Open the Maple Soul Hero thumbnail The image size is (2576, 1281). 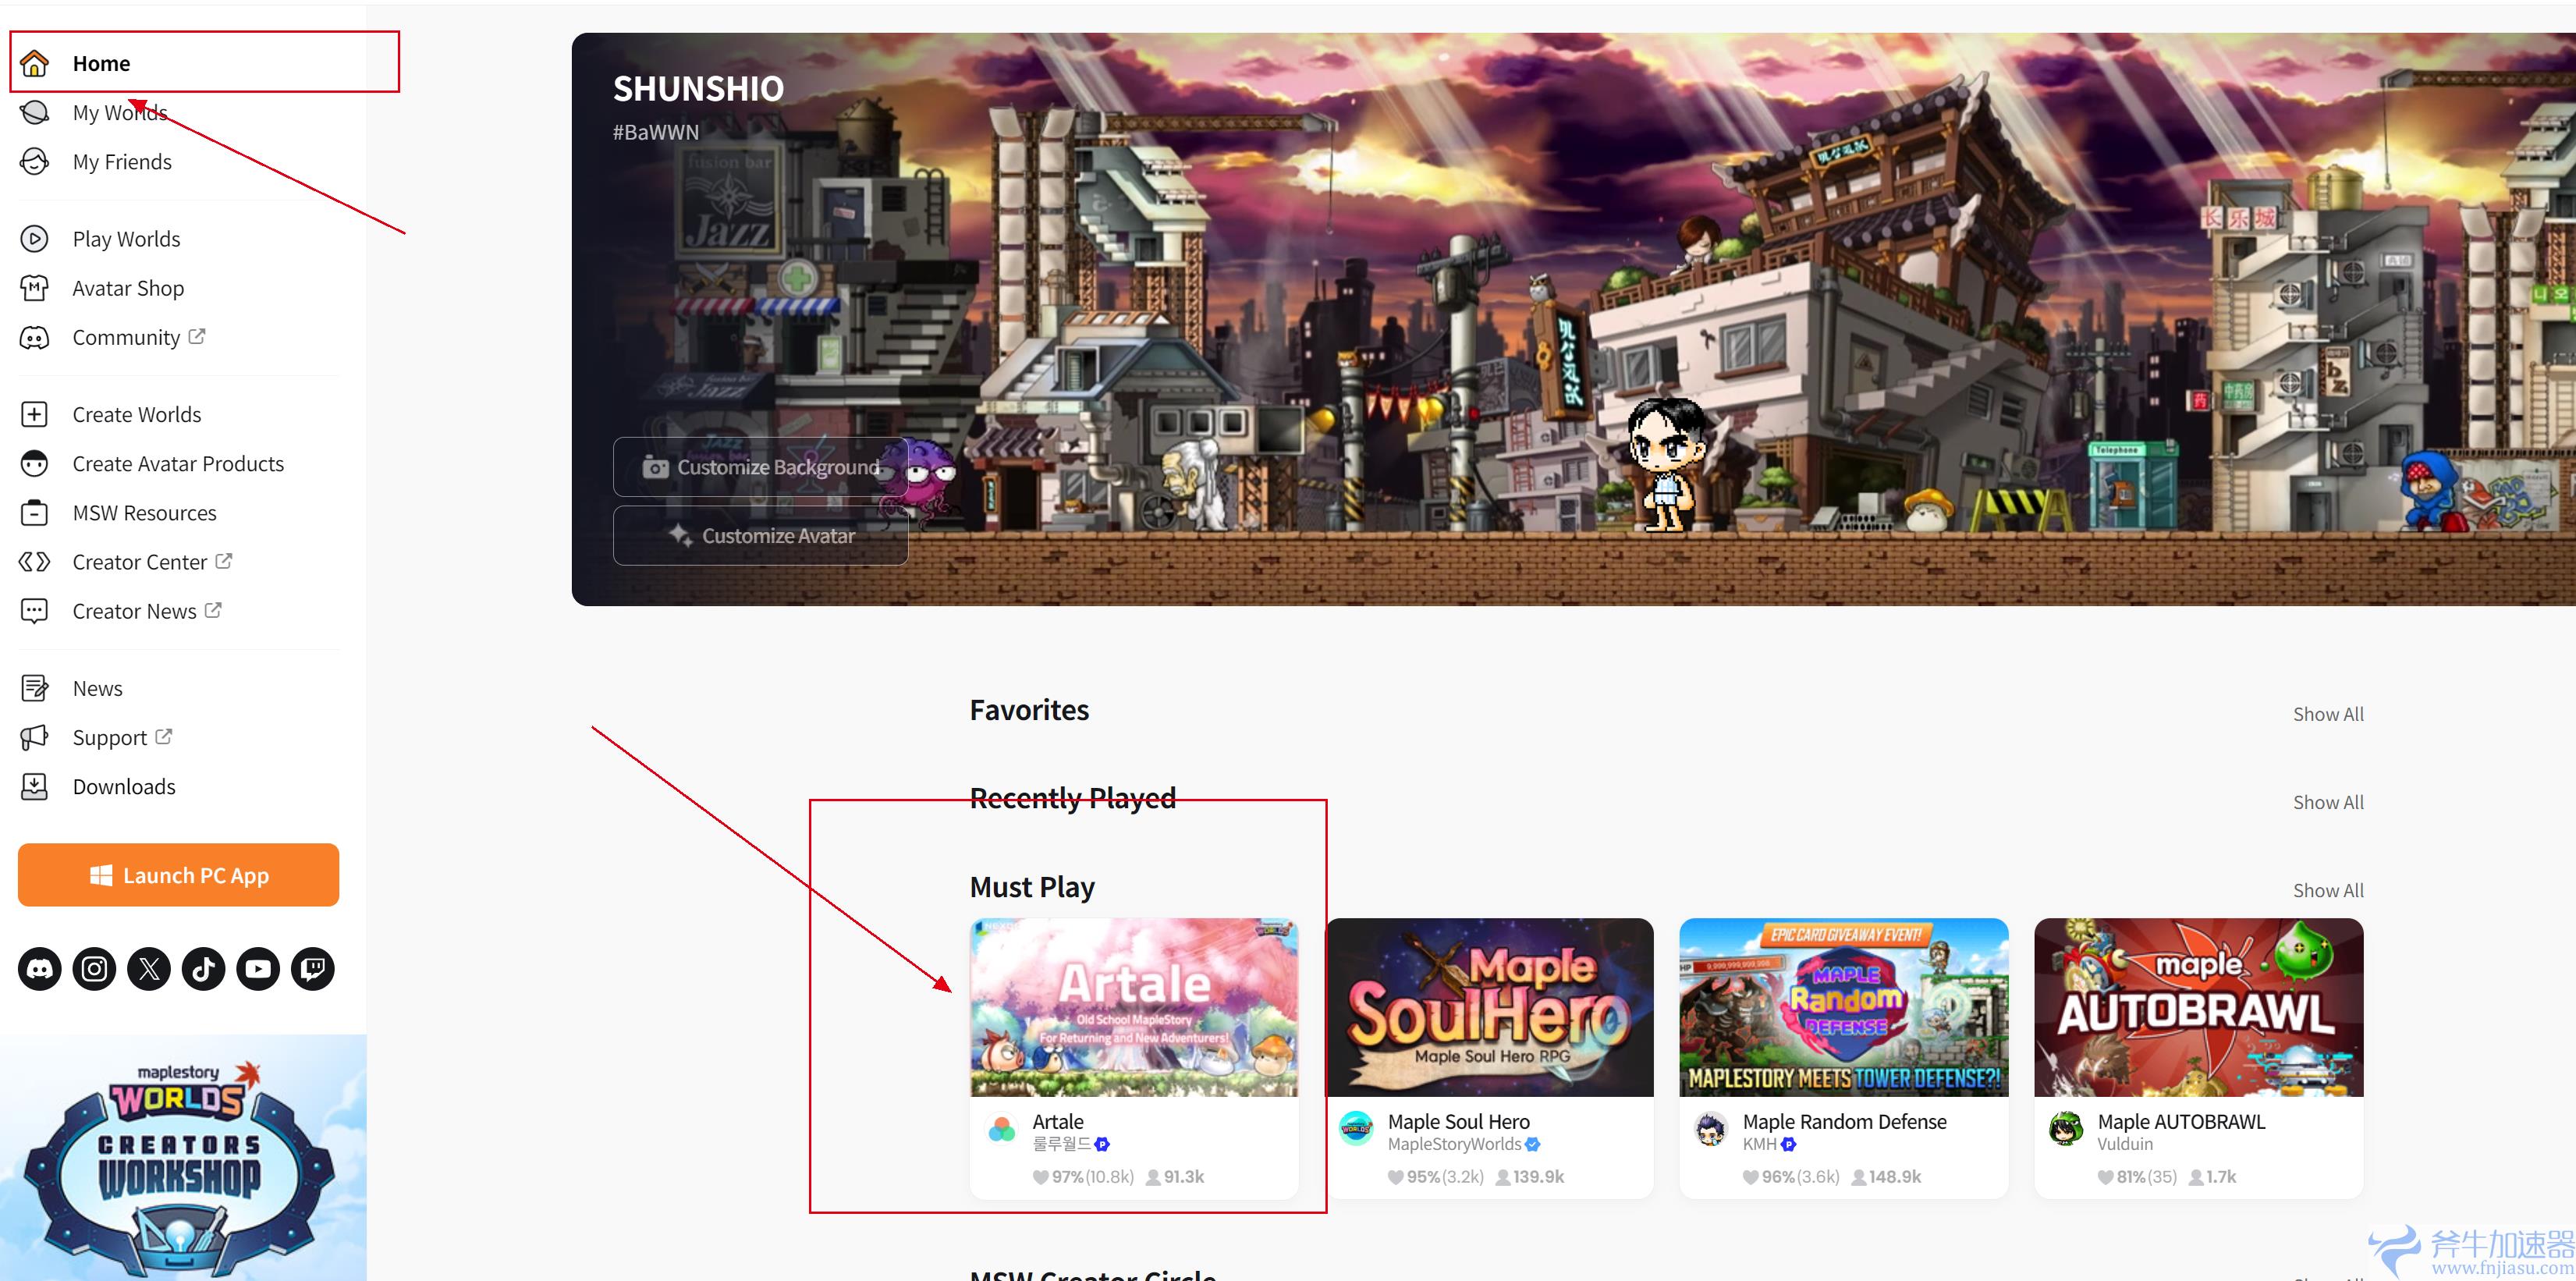pos(1490,1008)
